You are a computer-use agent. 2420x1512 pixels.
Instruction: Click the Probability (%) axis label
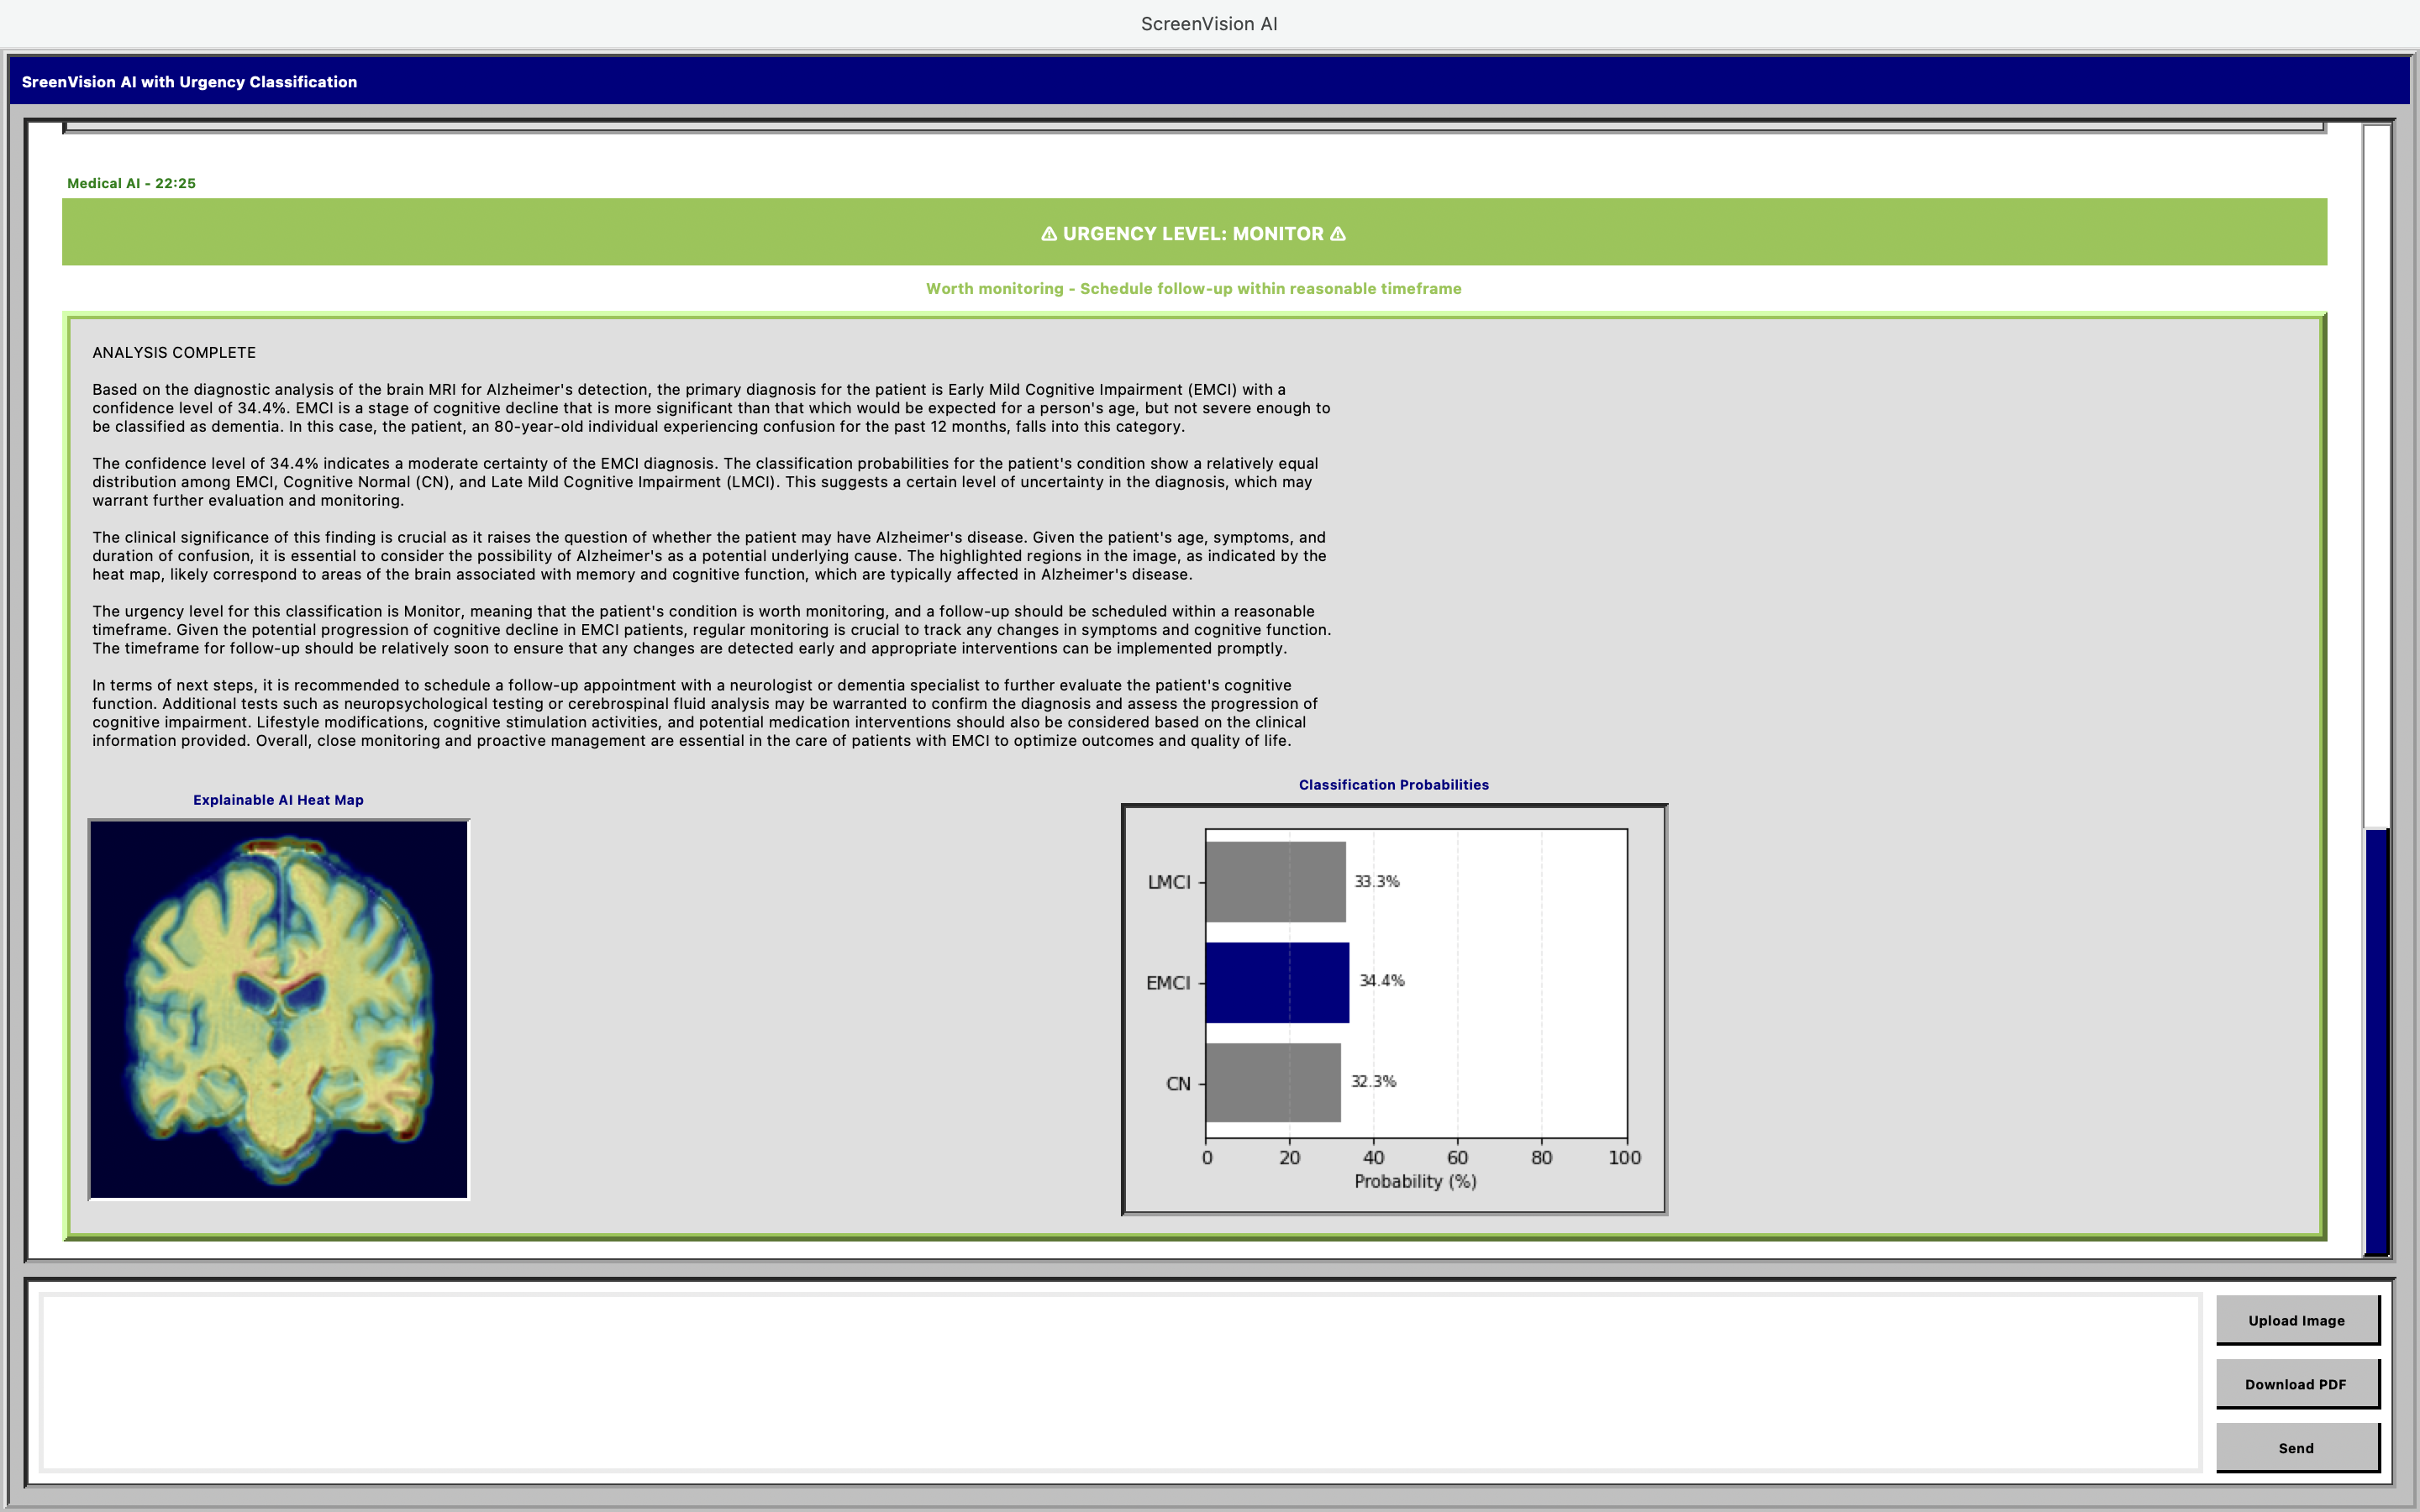[x=1415, y=1181]
